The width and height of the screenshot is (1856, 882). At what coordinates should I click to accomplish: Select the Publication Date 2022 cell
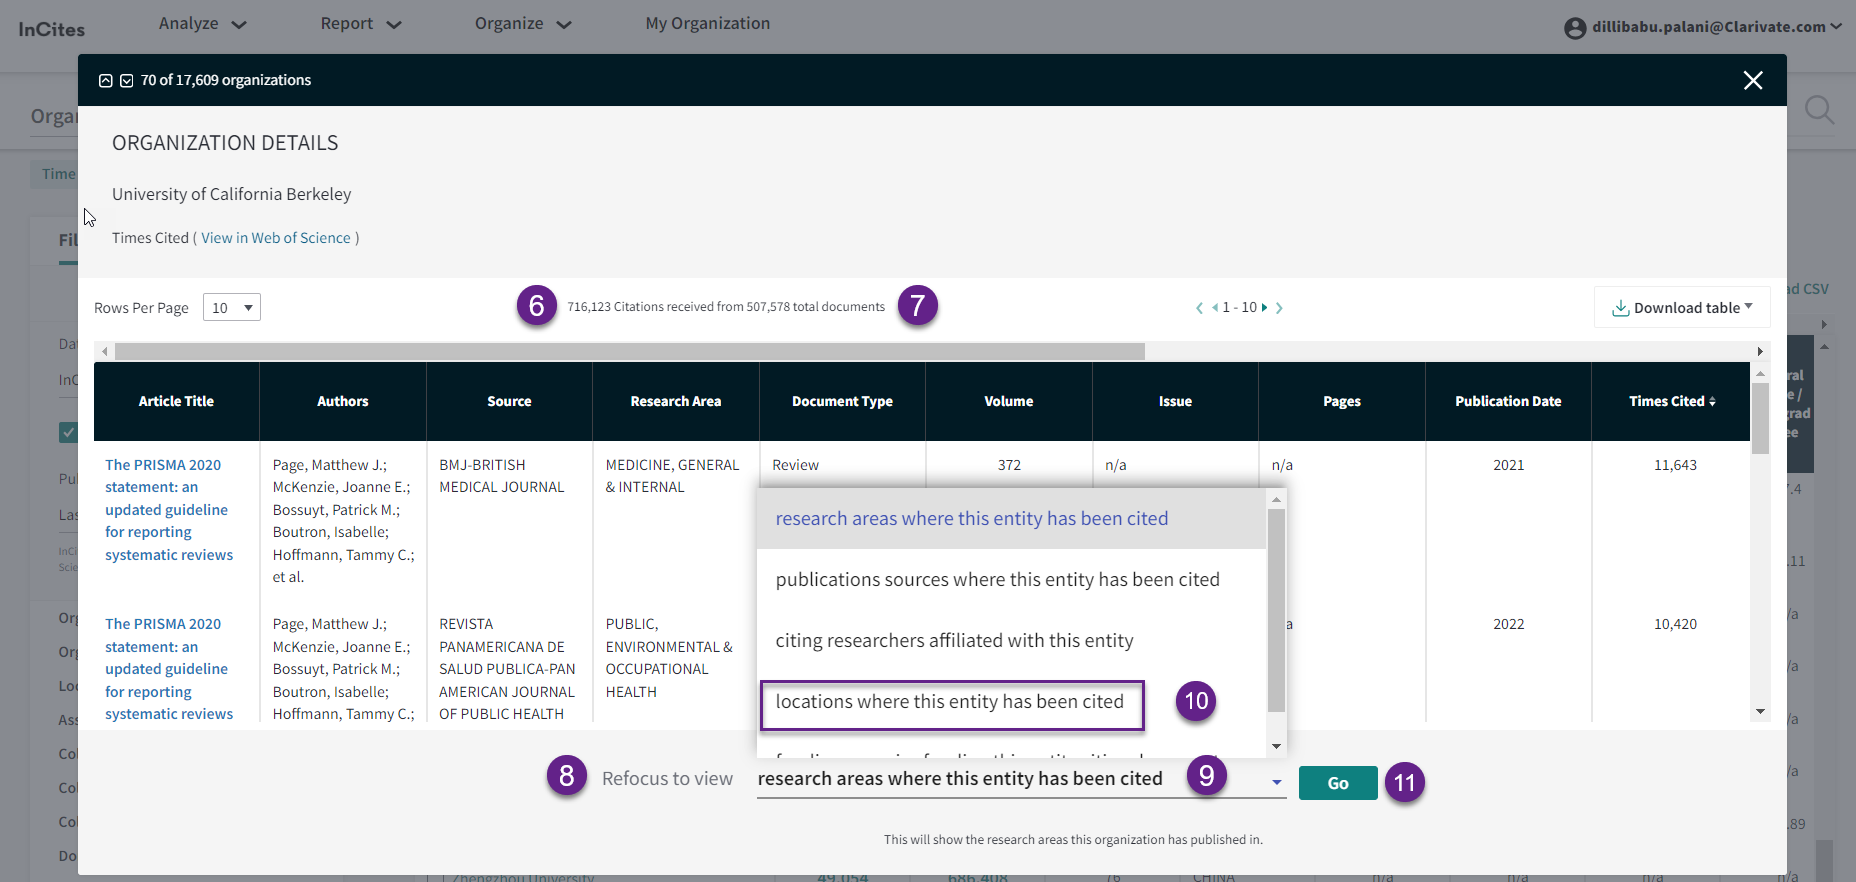pyautogui.click(x=1508, y=624)
